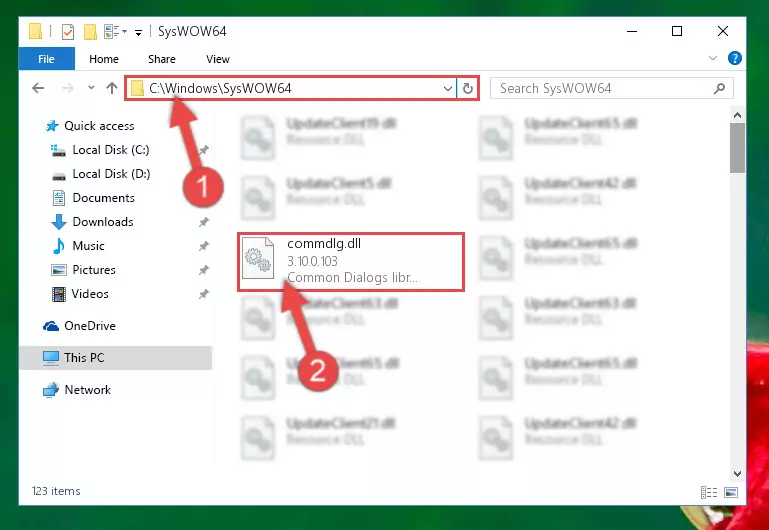Open the recent locations dropdown arrow
Screen dimensions: 769x530
[91, 88]
